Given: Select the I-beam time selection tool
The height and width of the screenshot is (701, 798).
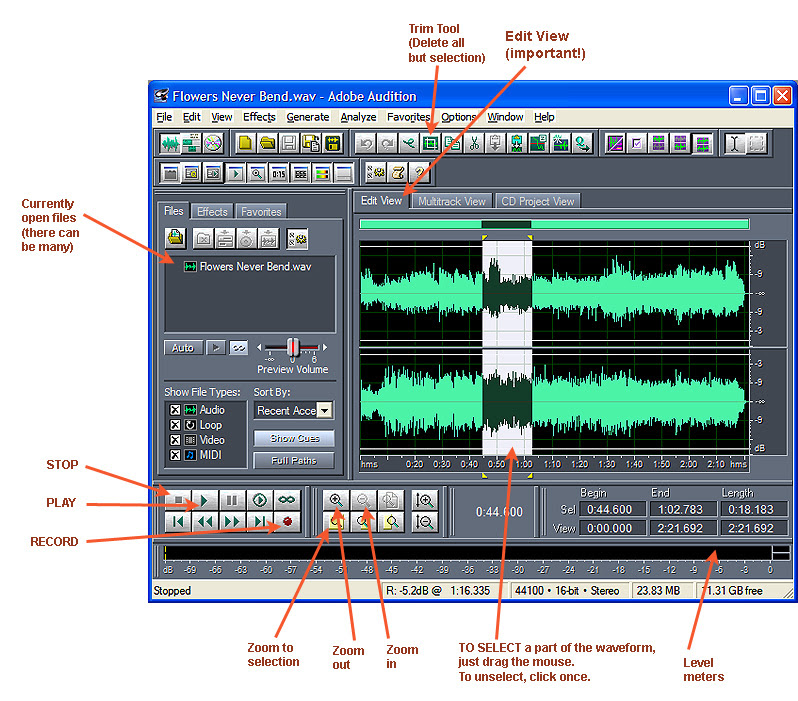Looking at the screenshot, I should click(x=734, y=144).
